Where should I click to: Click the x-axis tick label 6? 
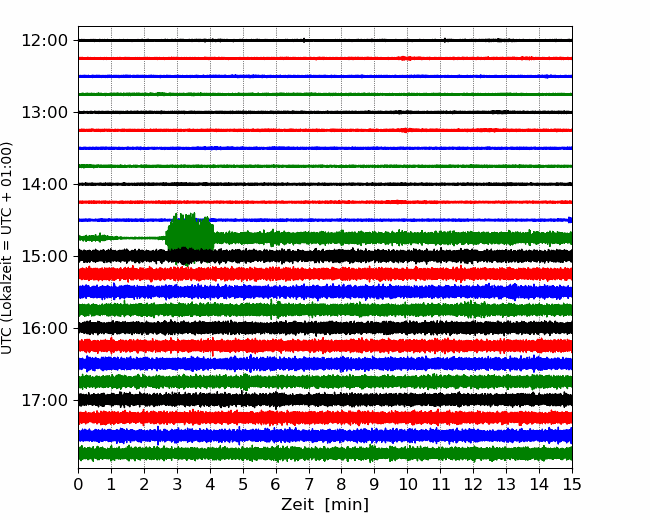[x=276, y=484]
